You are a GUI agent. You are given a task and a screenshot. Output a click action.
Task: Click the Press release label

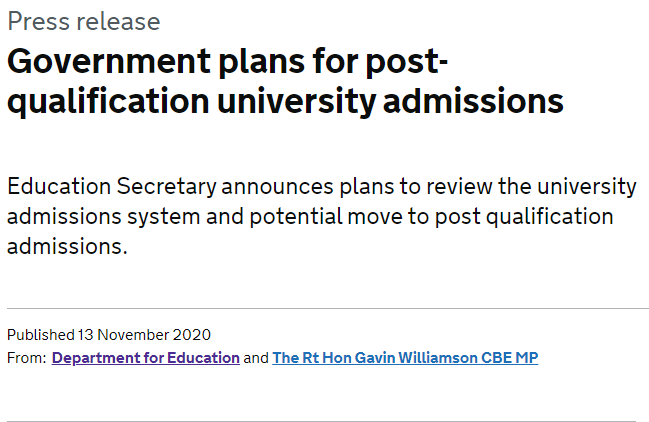click(x=84, y=21)
